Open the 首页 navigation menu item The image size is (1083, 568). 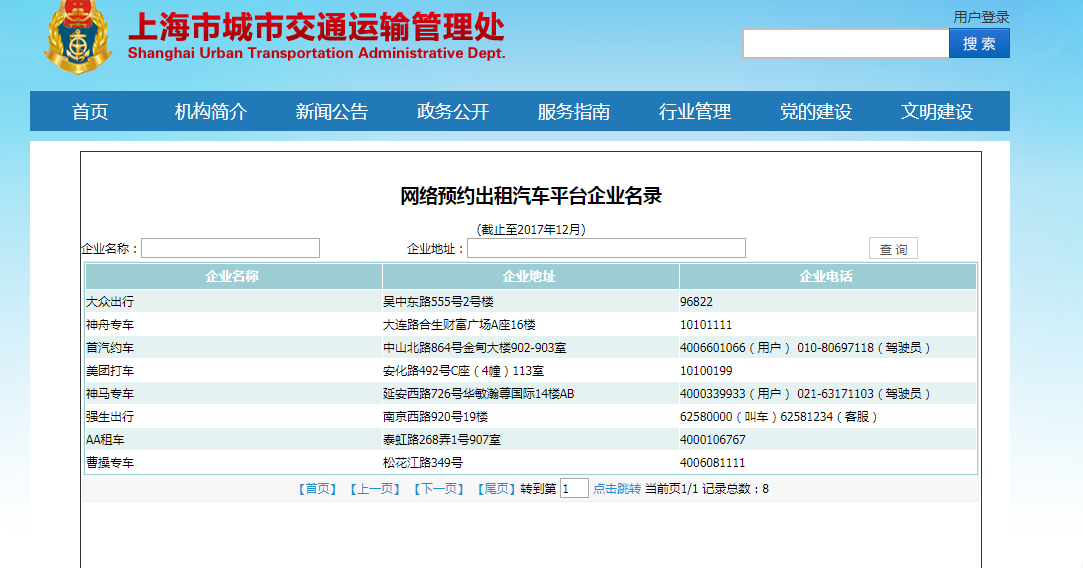point(90,111)
